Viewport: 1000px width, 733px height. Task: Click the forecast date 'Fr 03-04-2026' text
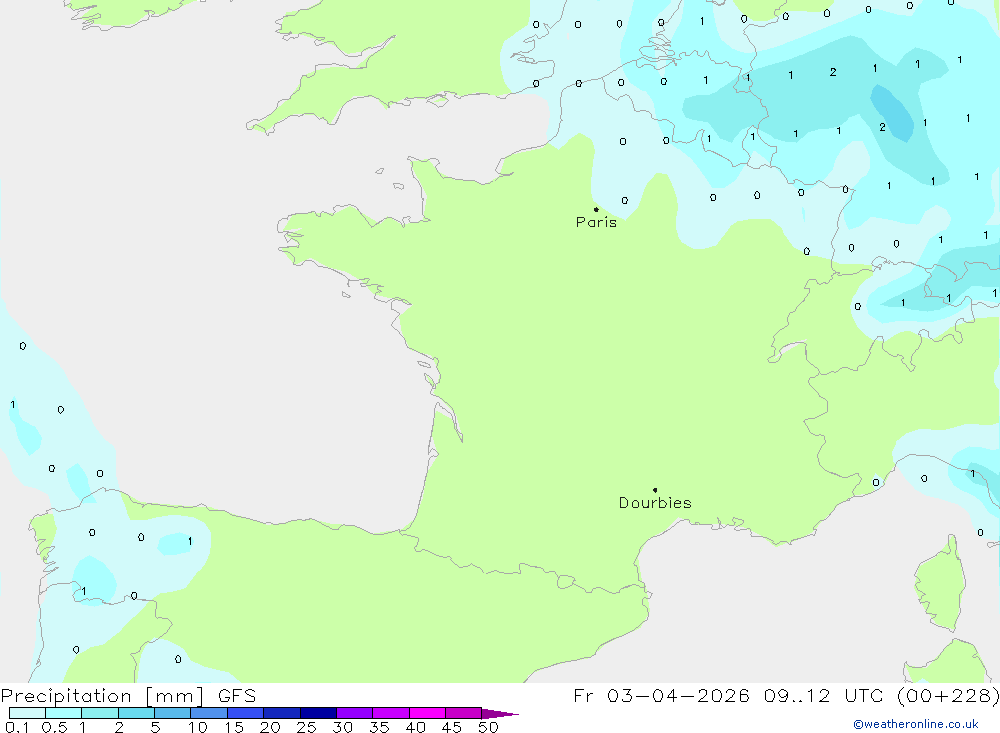point(661,696)
